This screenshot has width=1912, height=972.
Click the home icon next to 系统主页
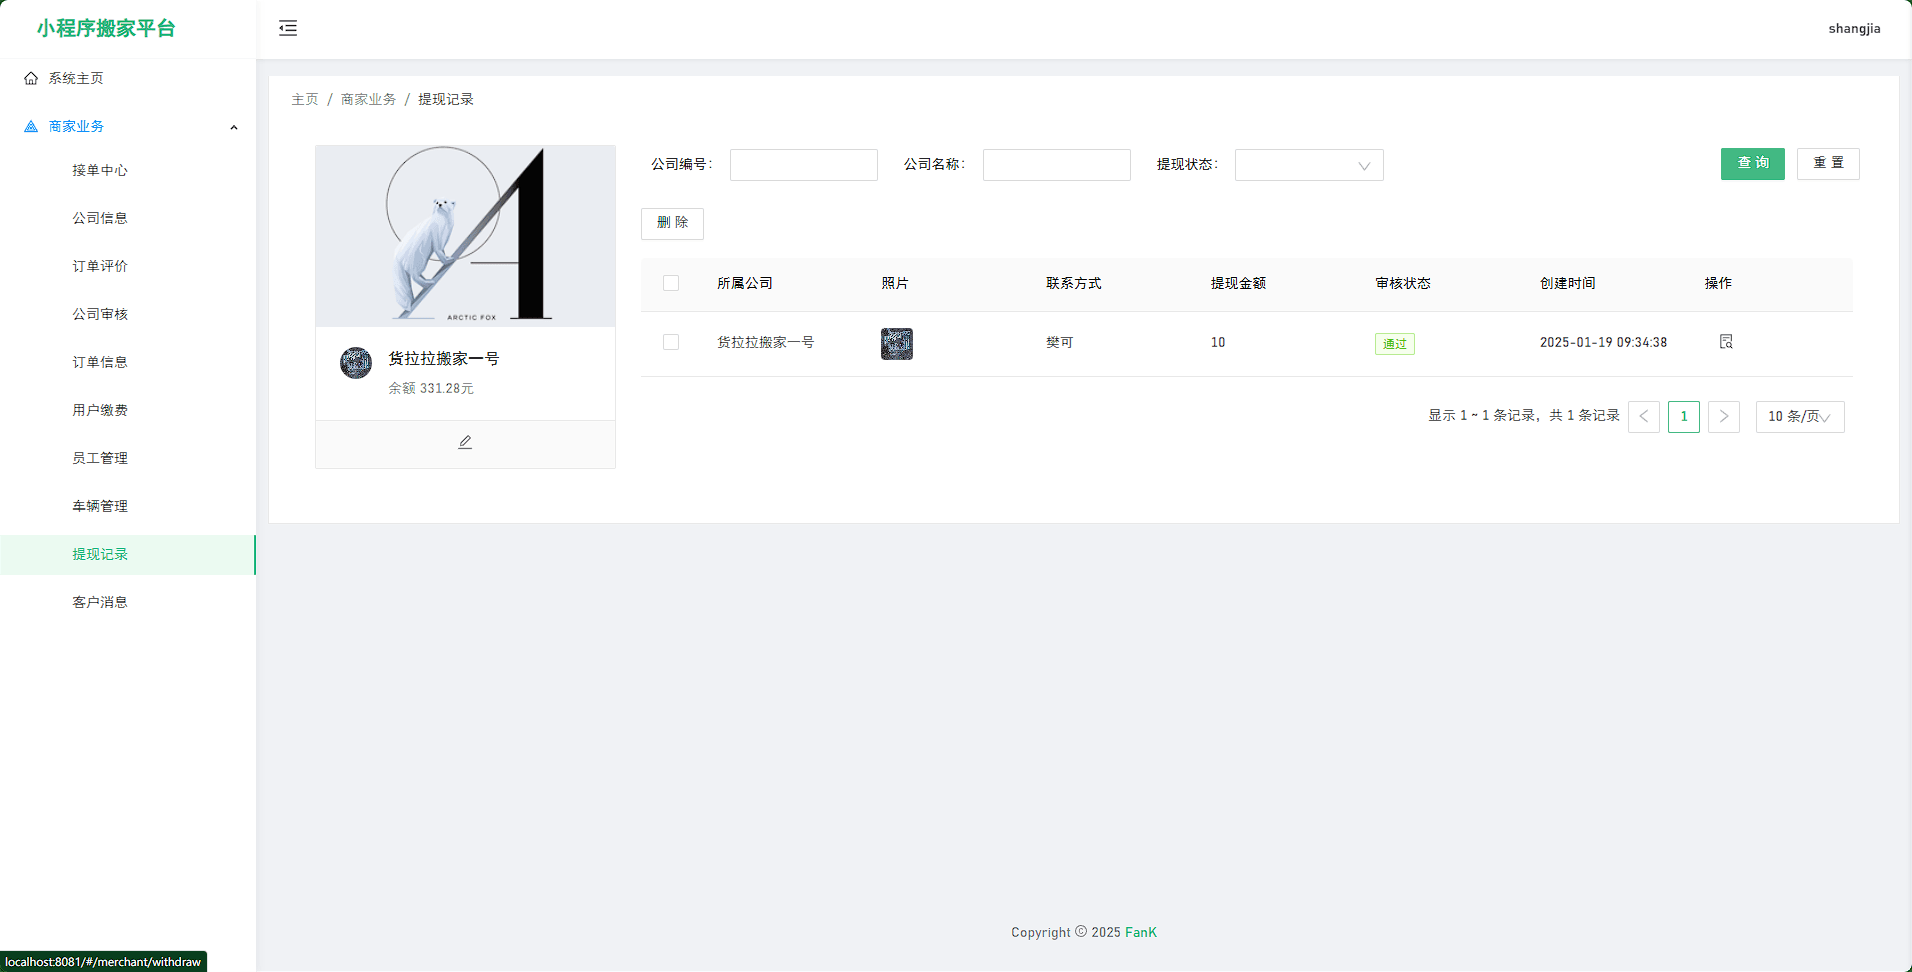point(31,78)
